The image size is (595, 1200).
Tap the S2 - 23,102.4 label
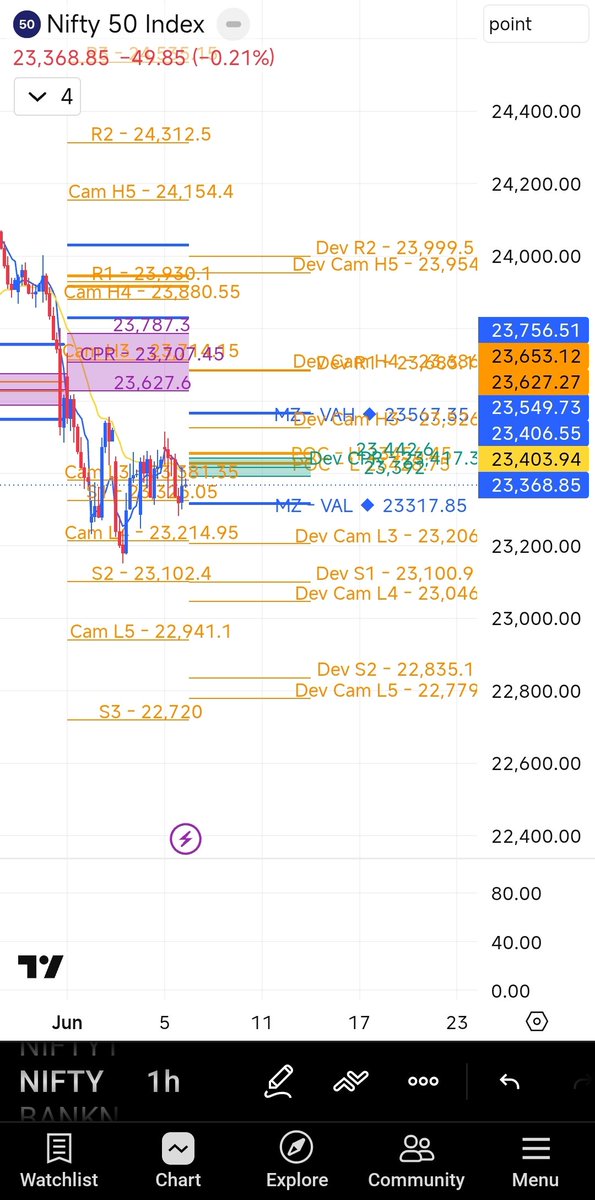(152, 574)
